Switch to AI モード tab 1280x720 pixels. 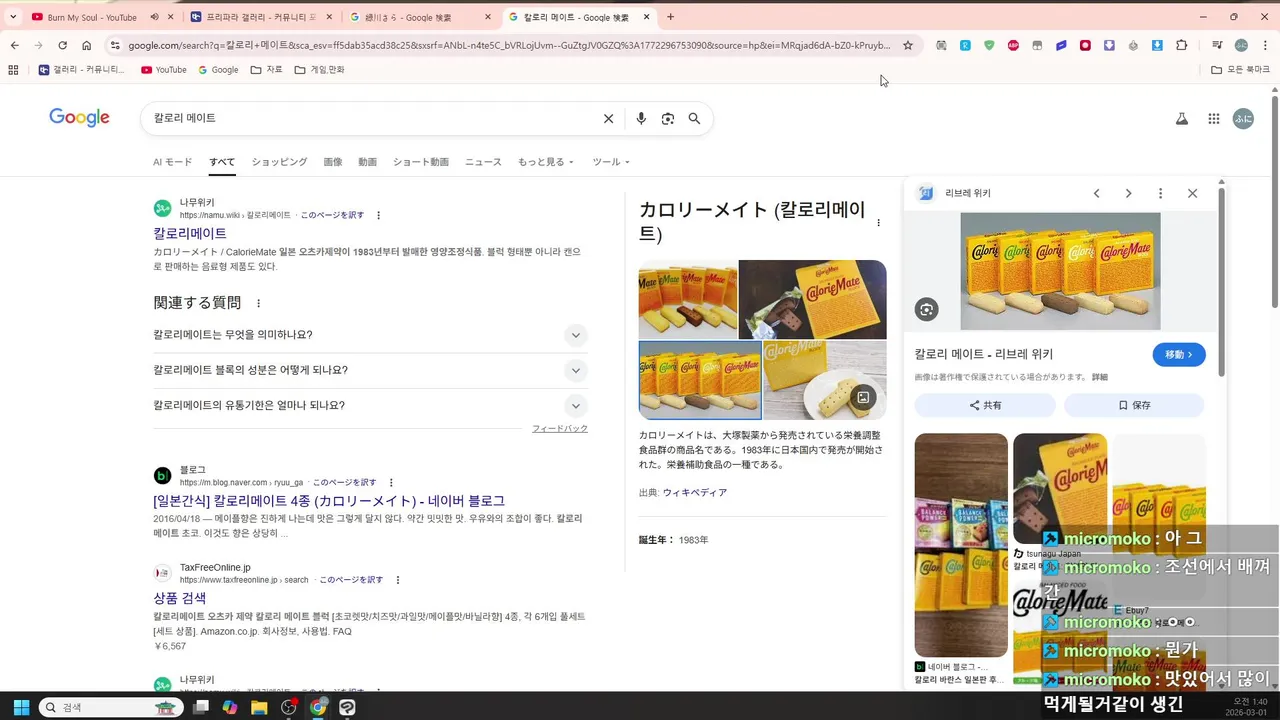tap(172, 162)
